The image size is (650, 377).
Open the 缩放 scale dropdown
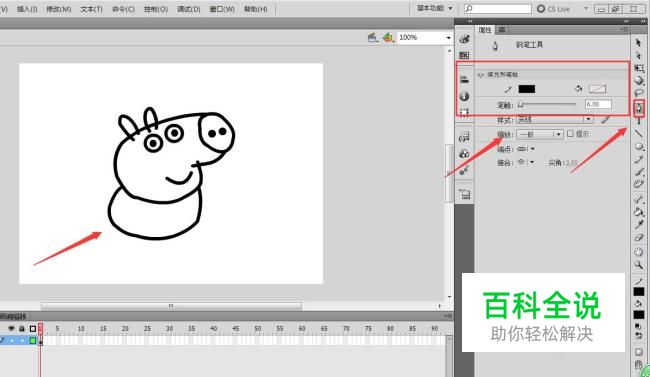pos(539,134)
